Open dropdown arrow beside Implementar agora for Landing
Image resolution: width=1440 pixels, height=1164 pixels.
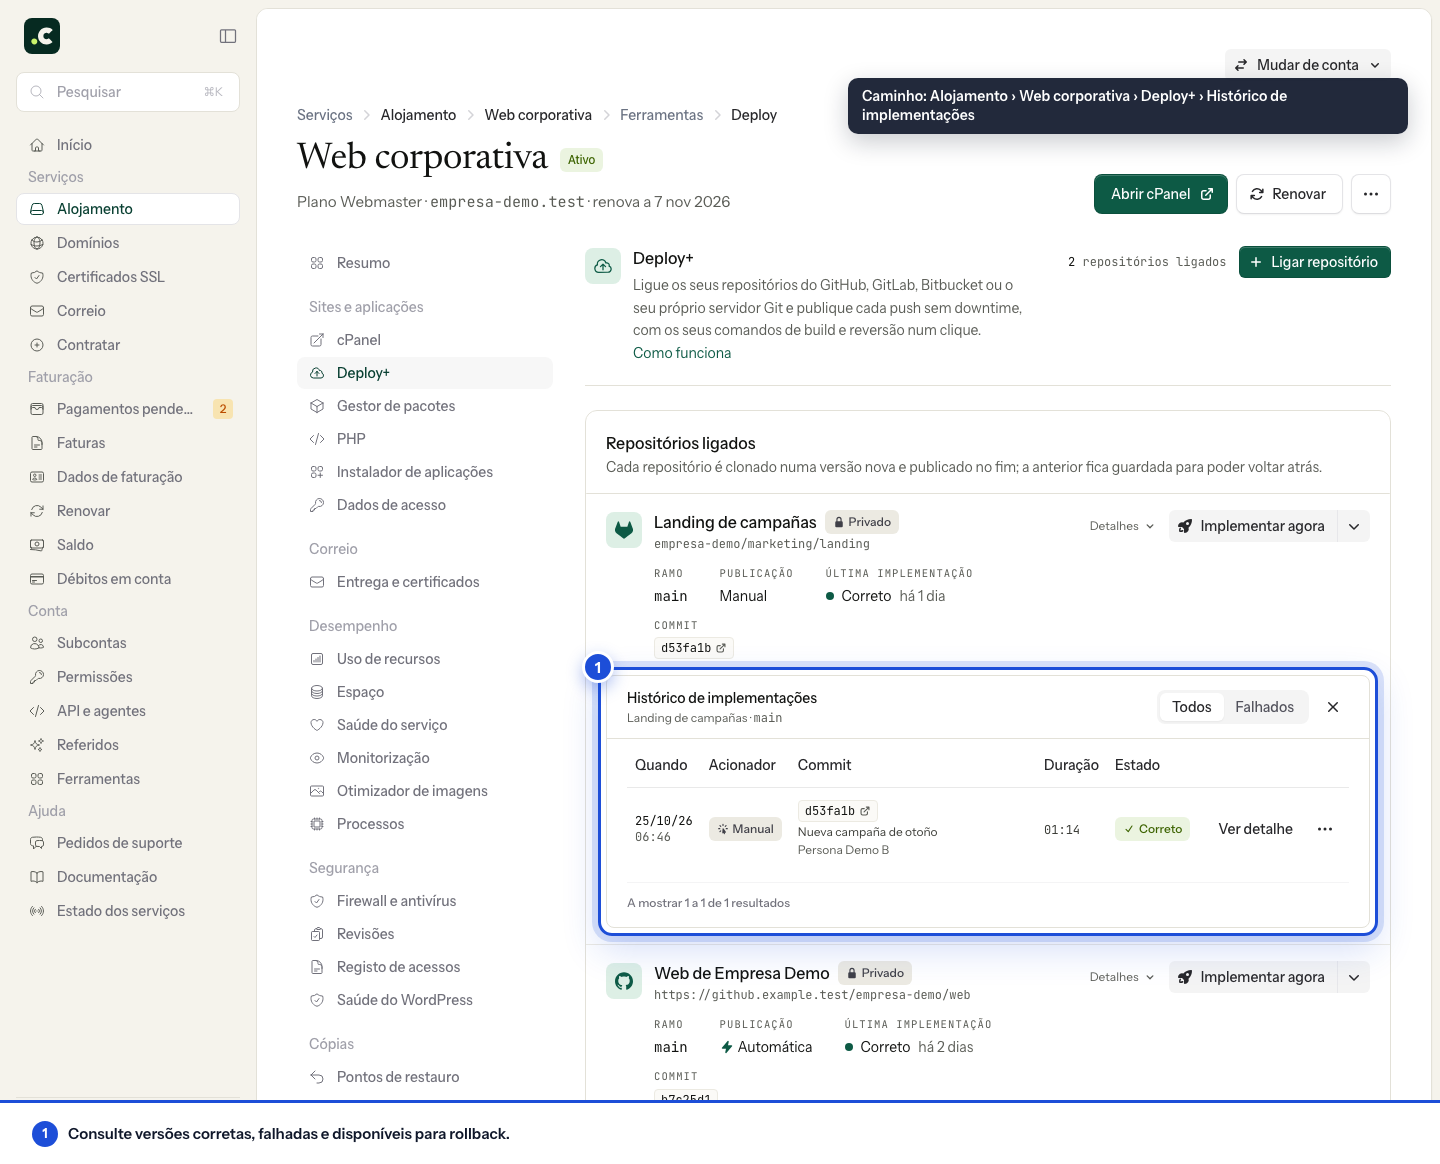tap(1354, 526)
